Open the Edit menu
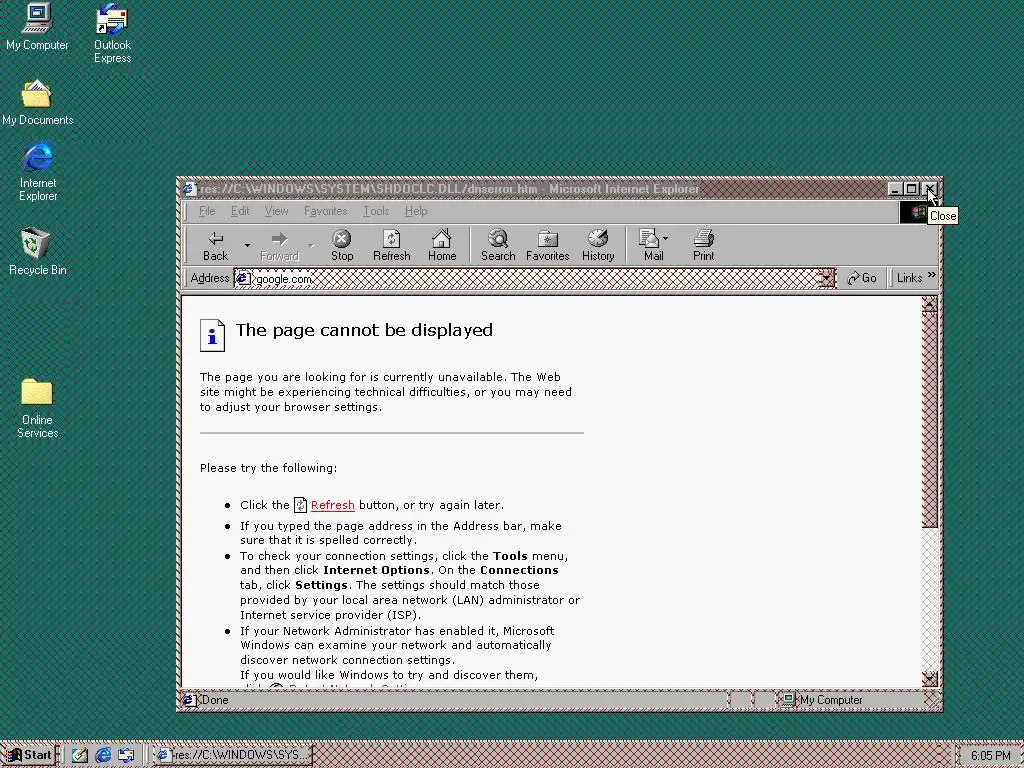This screenshot has width=1024, height=768. click(x=240, y=211)
